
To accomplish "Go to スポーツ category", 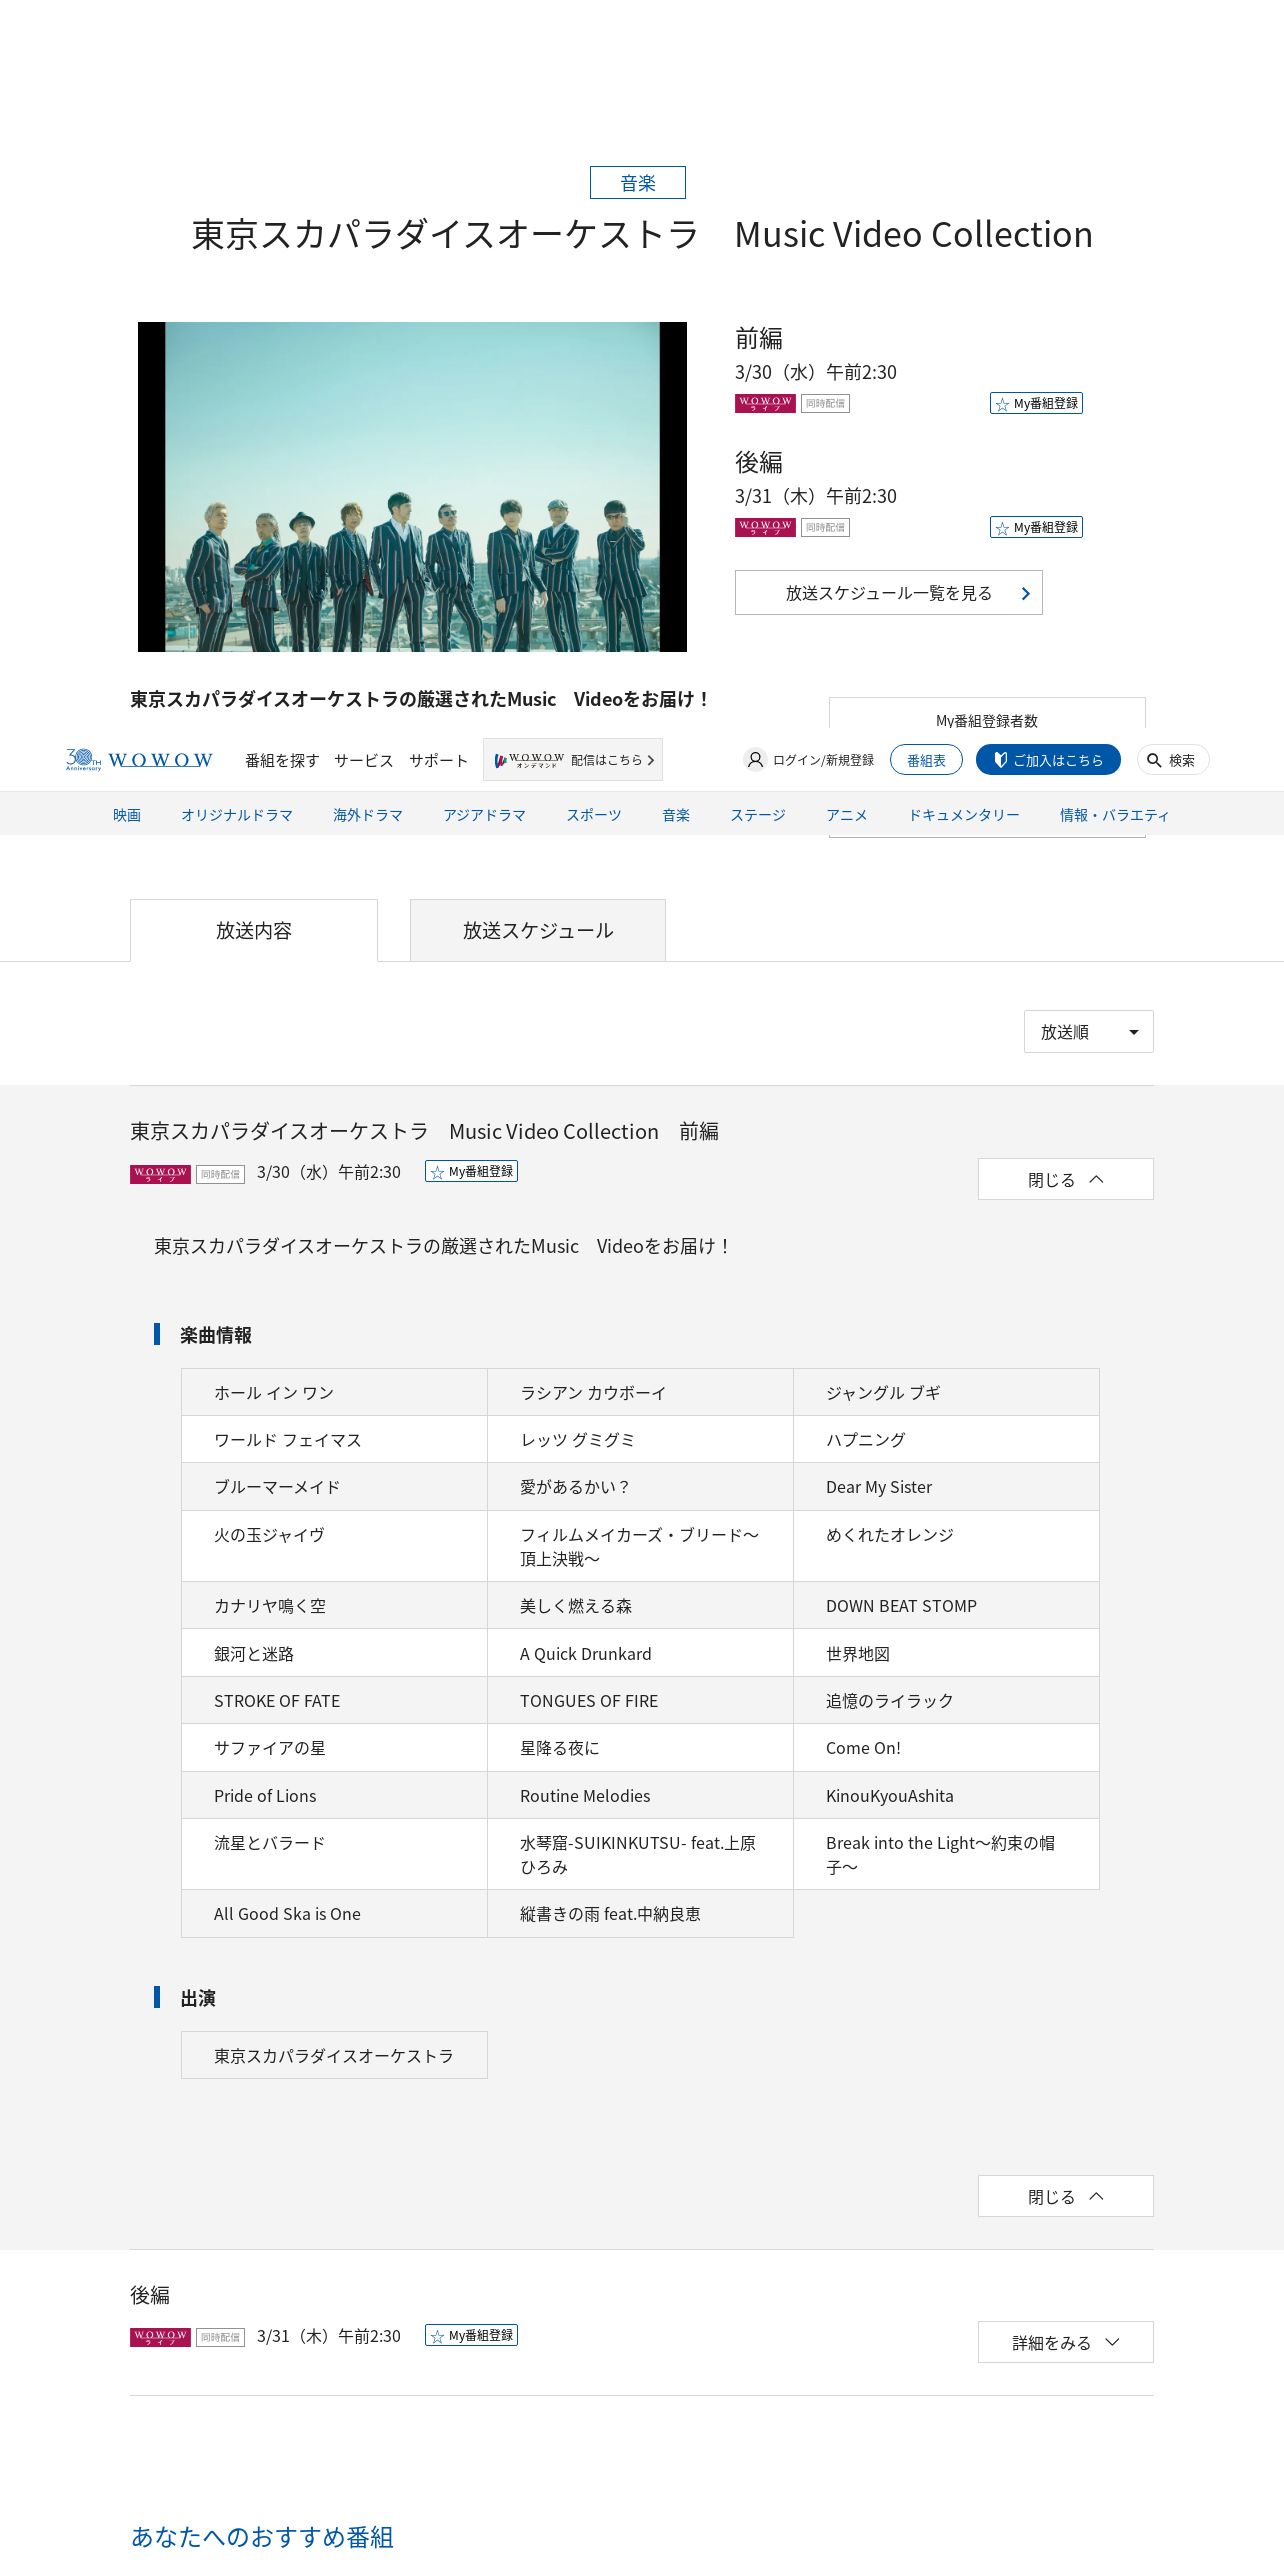I will (594, 815).
